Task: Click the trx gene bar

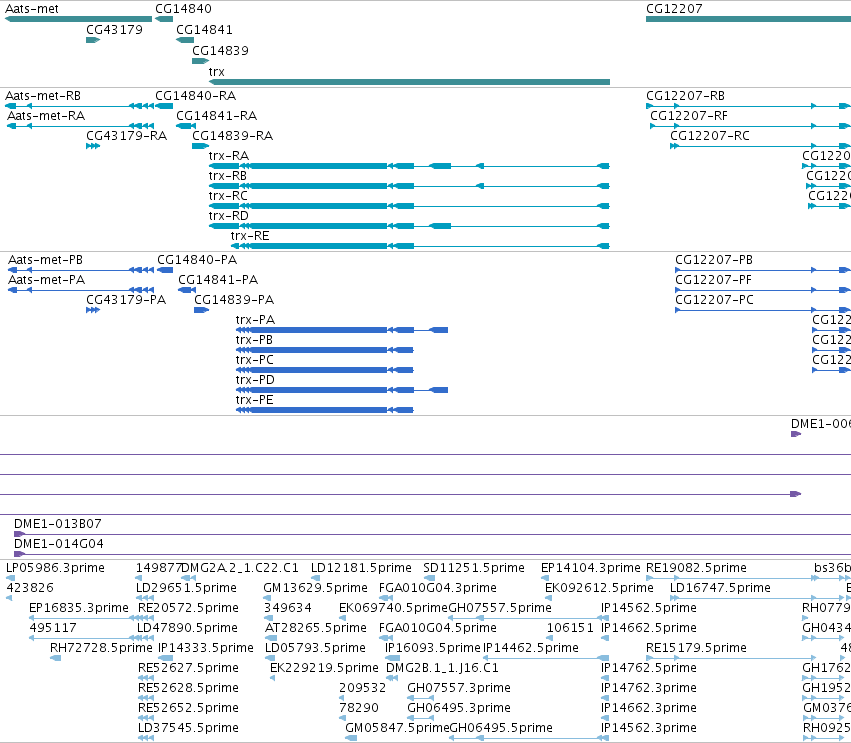Action: 409,82
